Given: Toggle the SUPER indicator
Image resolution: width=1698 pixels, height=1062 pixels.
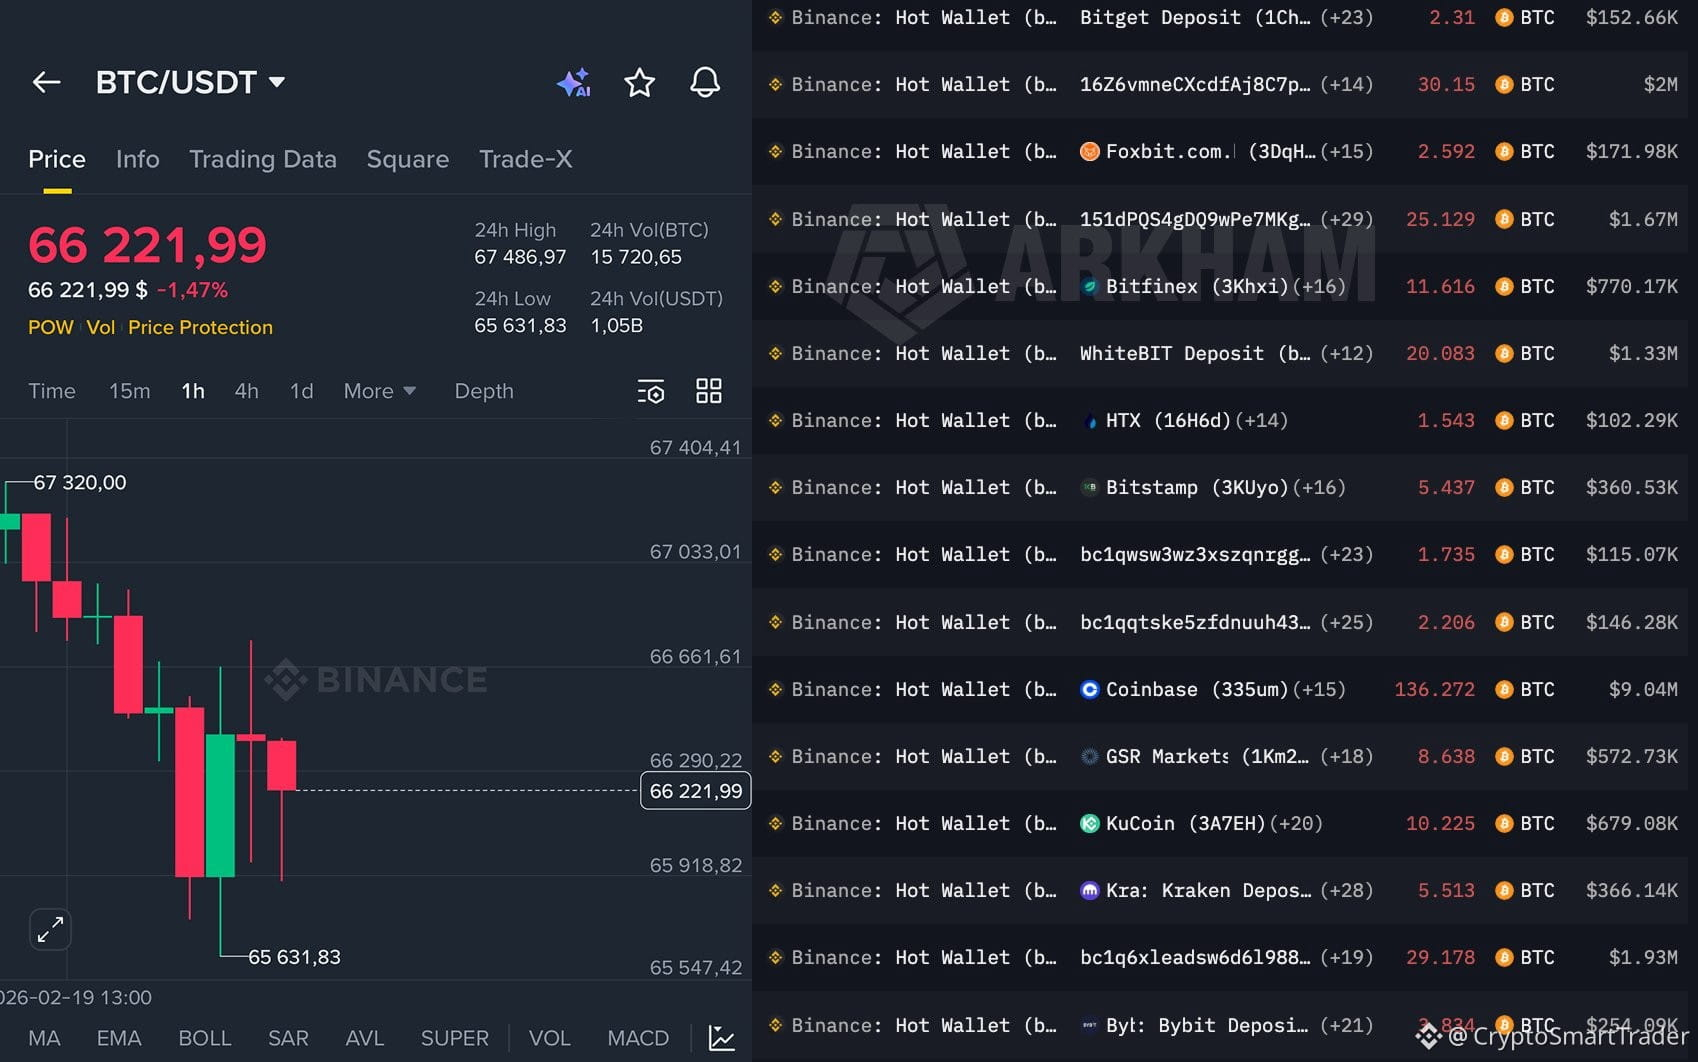Looking at the screenshot, I should pyautogui.click(x=455, y=1038).
